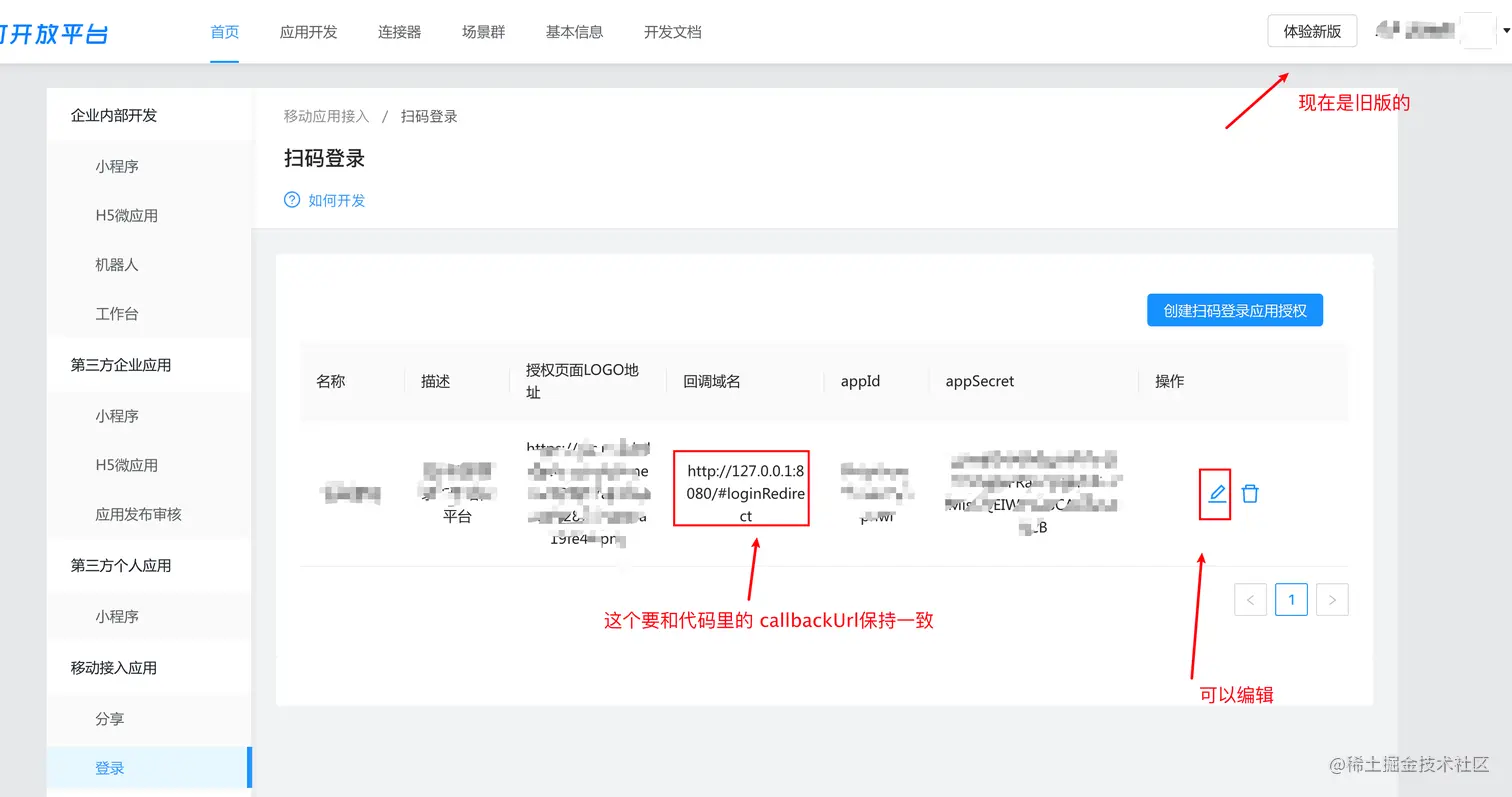The image size is (1512, 797).
Task: Go to next page arrow in pagination
Action: click(1332, 600)
